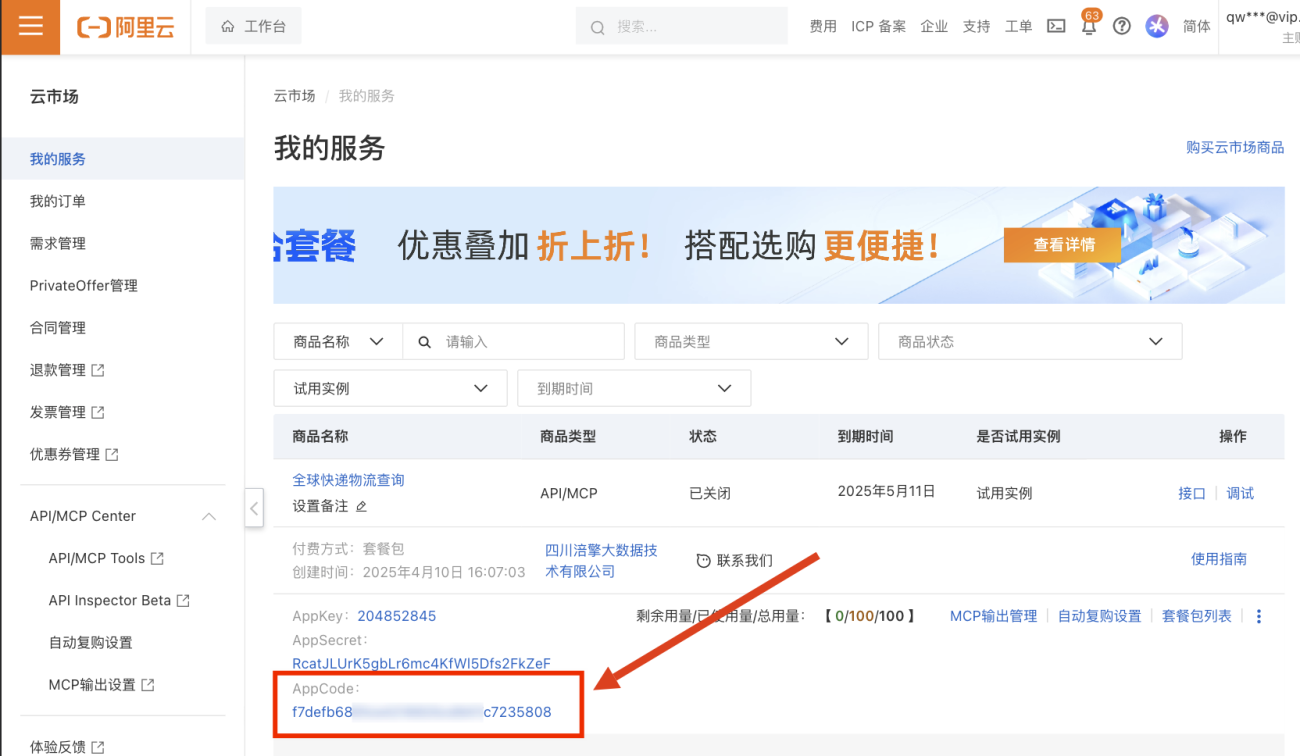The height and width of the screenshot is (756, 1300).
Task: Click the external link icon beside 发票管理
Action: (98, 412)
